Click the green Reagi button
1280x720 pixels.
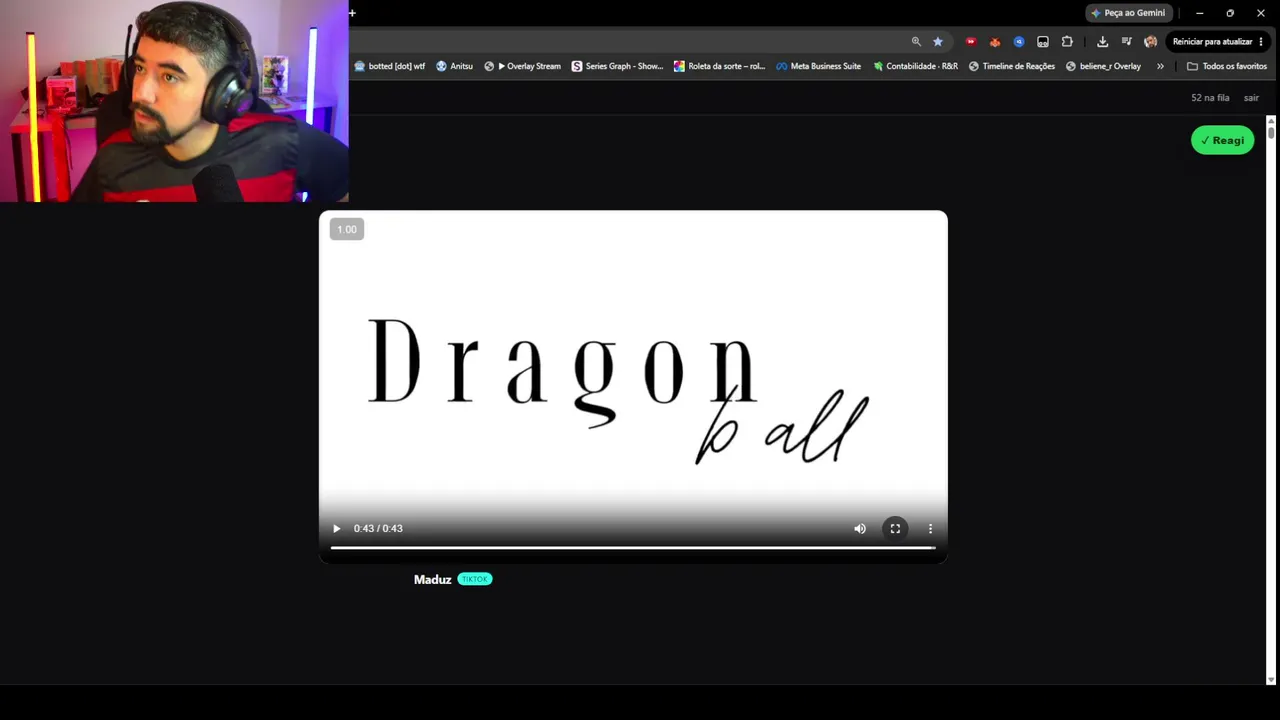[1222, 140]
